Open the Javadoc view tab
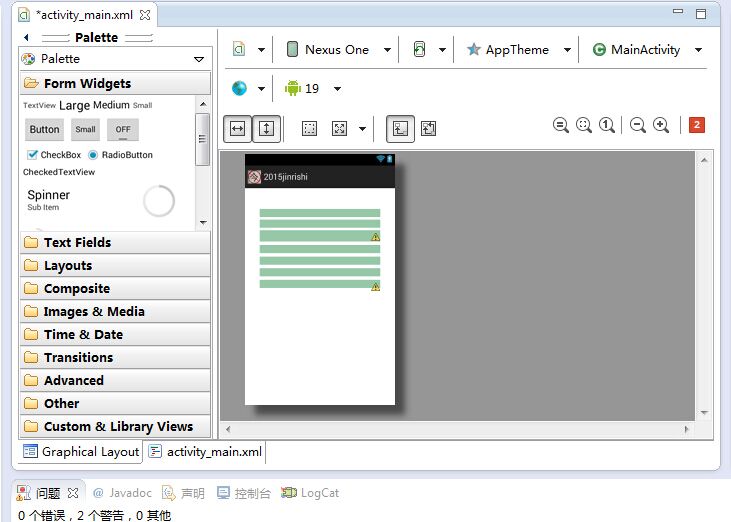This screenshot has width=731, height=522. pos(122,493)
